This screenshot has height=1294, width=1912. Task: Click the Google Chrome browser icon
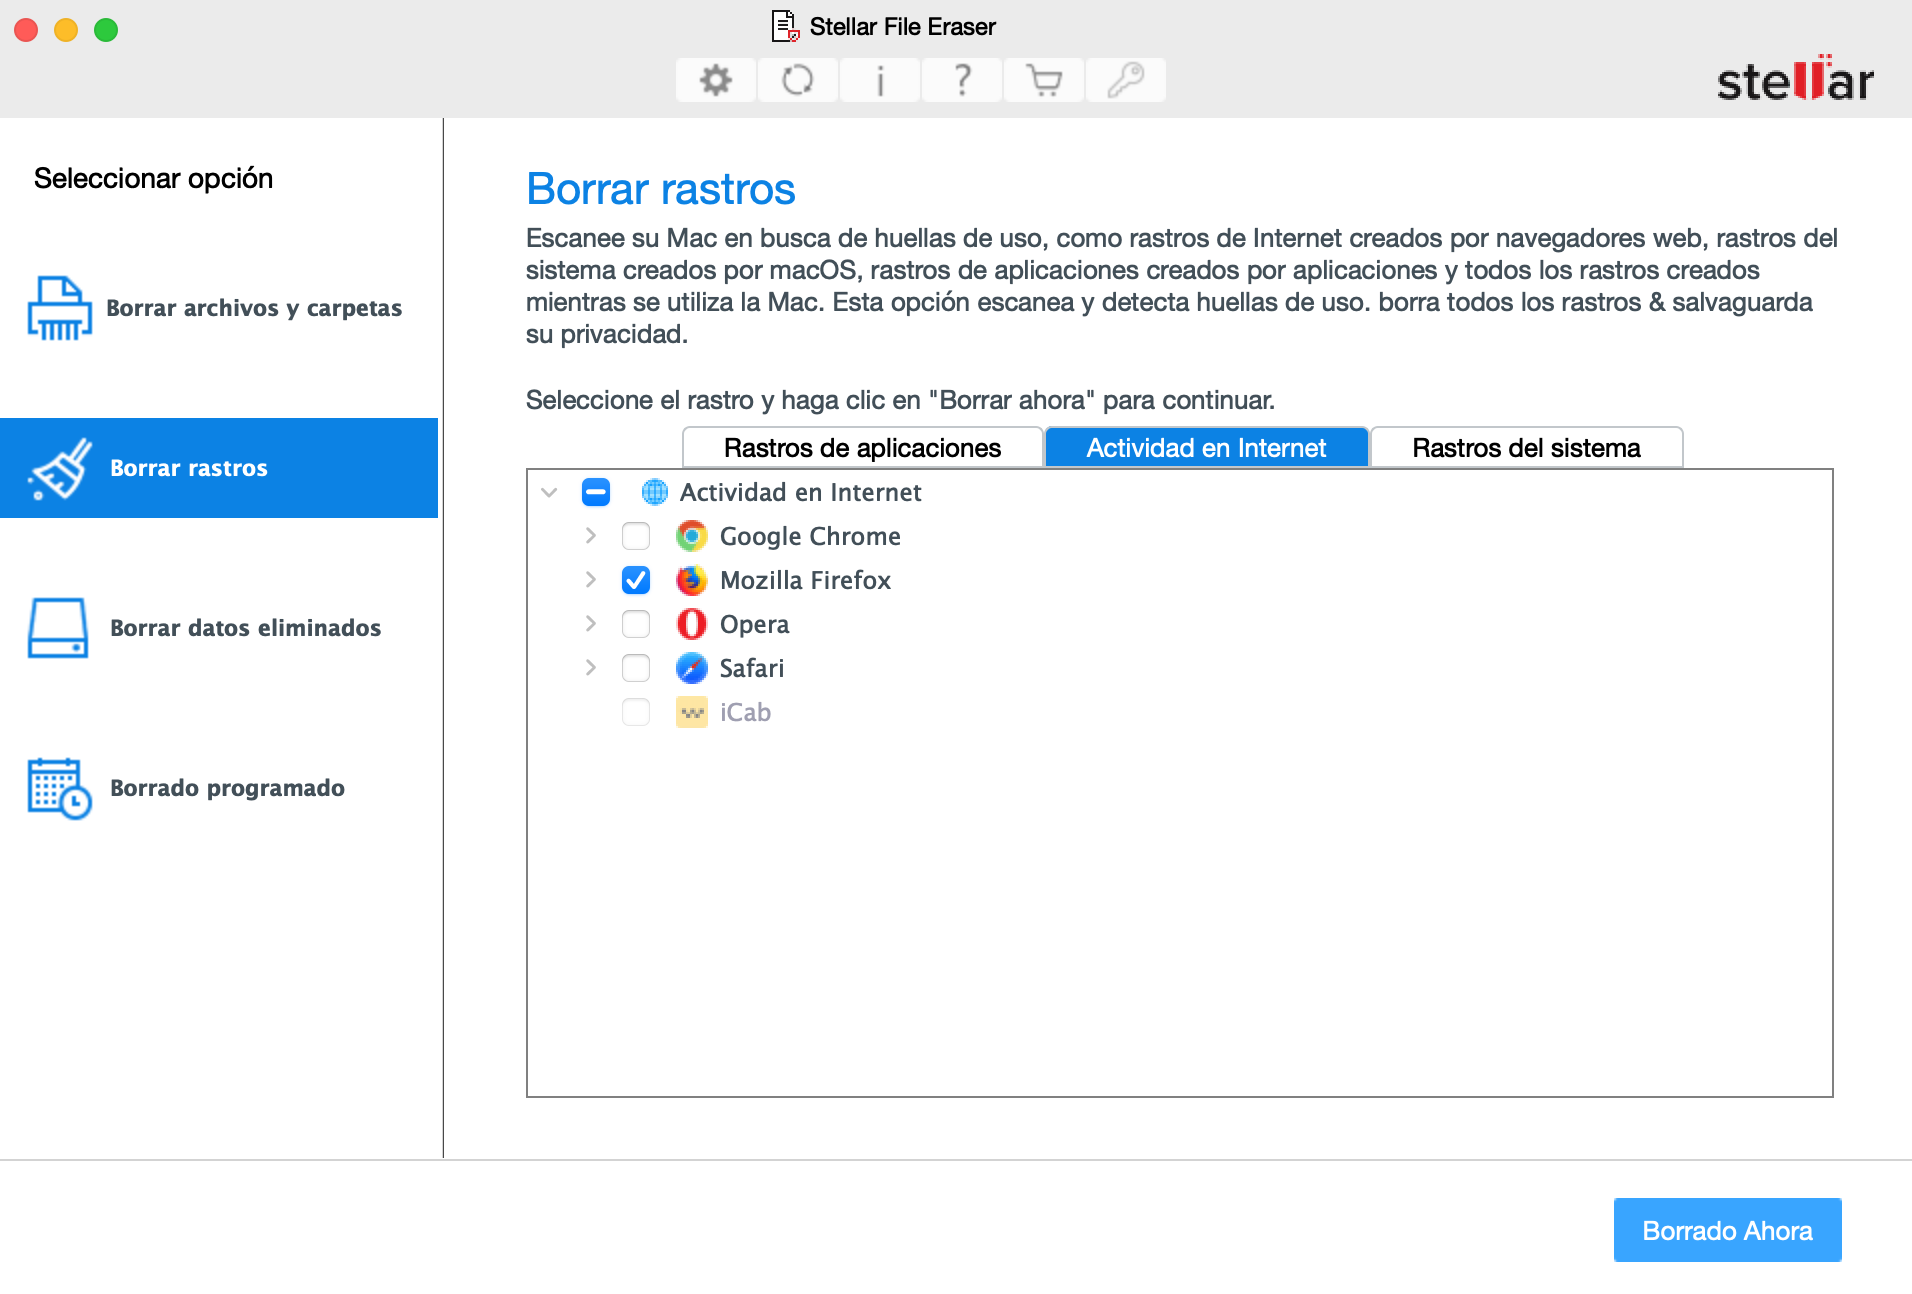[x=691, y=536]
